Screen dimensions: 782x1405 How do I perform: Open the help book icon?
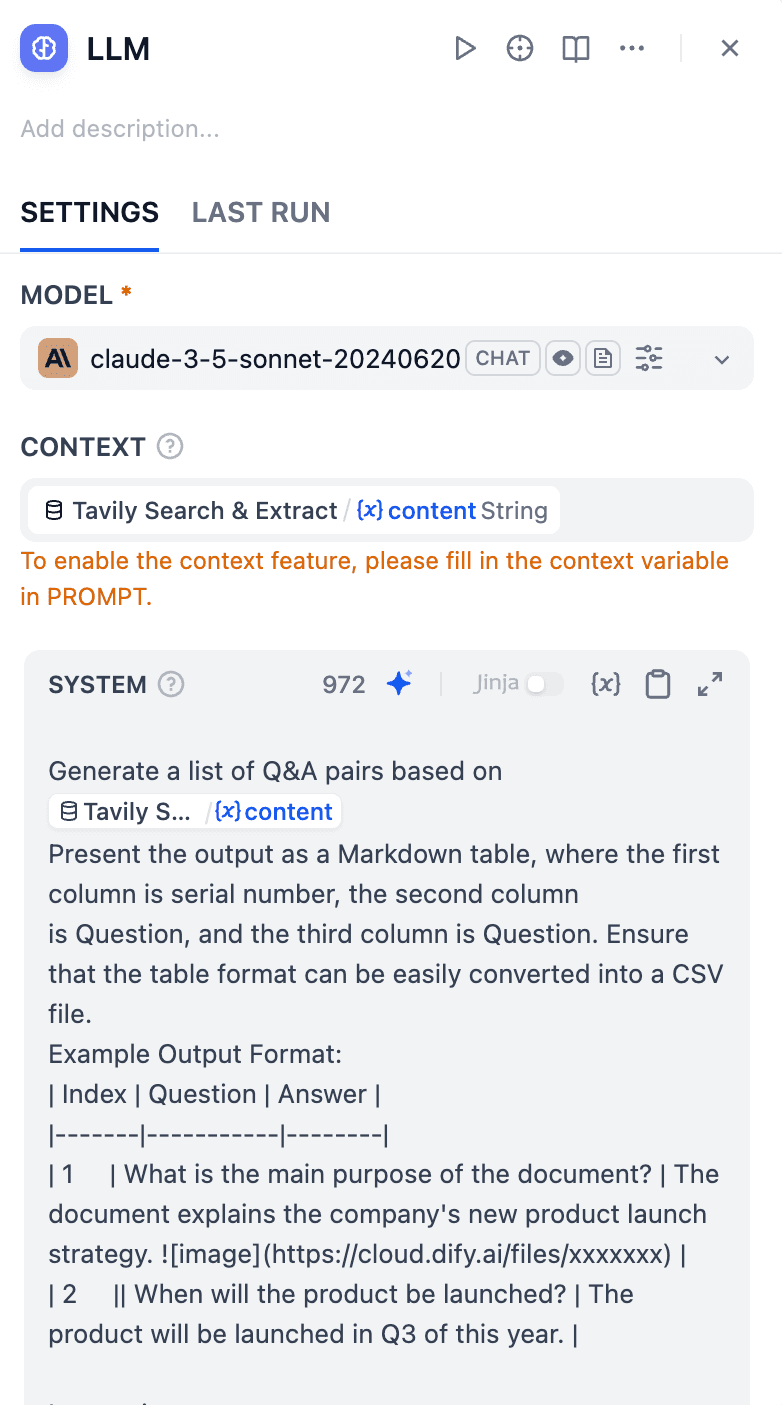pyautogui.click(x=576, y=48)
